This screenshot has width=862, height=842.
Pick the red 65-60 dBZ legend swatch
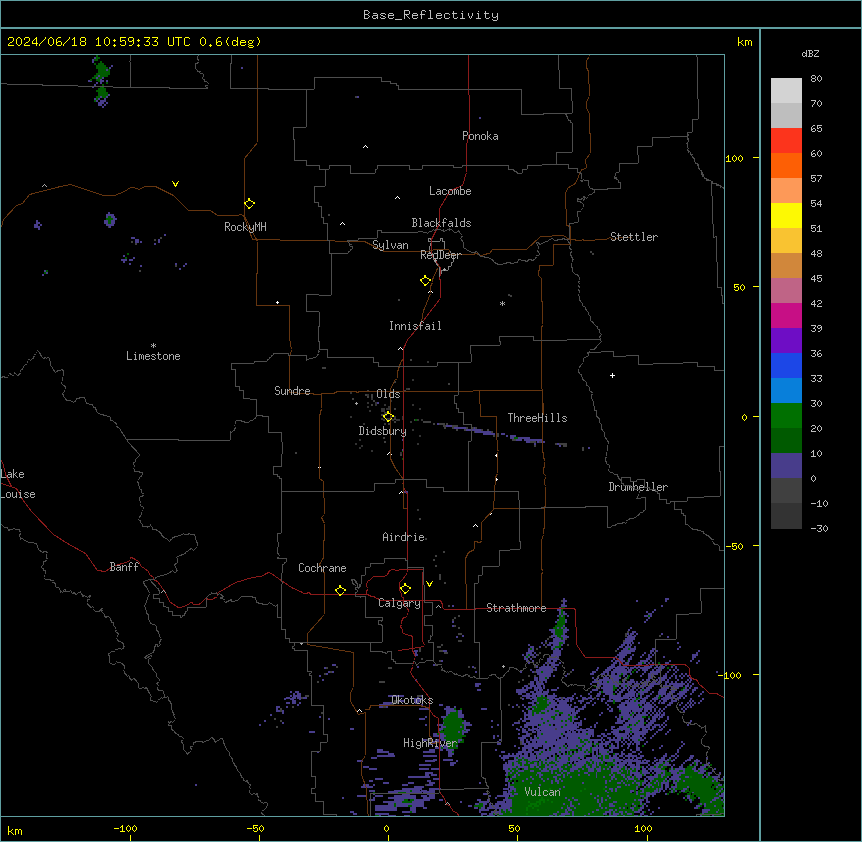(x=786, y=141)
